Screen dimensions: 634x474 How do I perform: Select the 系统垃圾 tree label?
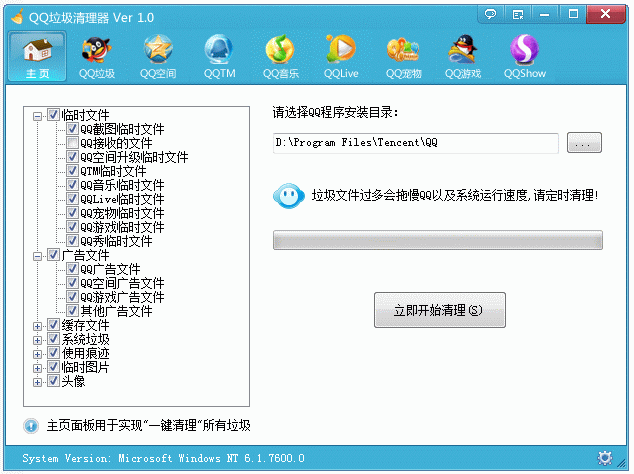(85, 339)
